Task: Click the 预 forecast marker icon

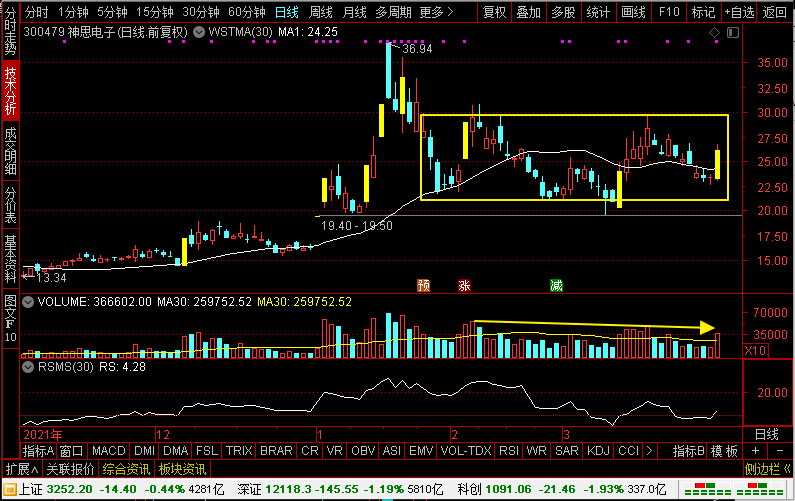Action: 424,285
